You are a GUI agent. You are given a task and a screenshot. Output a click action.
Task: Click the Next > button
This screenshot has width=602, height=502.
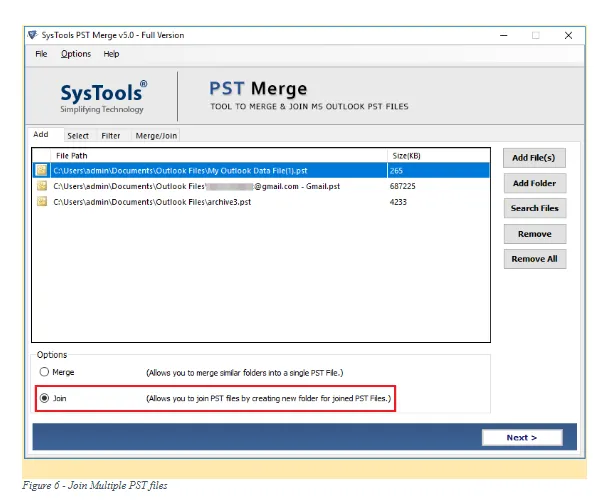522,438
